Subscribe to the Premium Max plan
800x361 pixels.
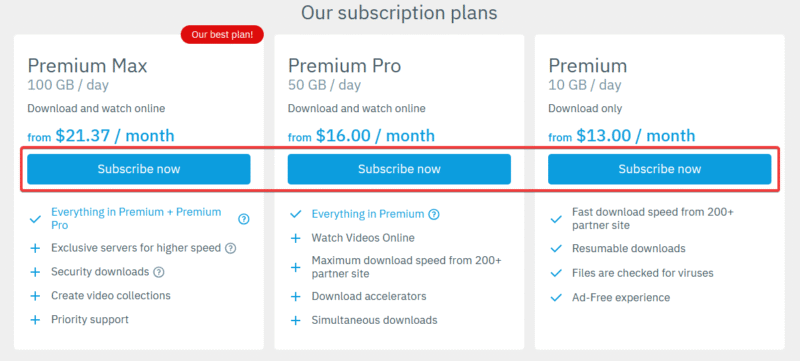139,169
